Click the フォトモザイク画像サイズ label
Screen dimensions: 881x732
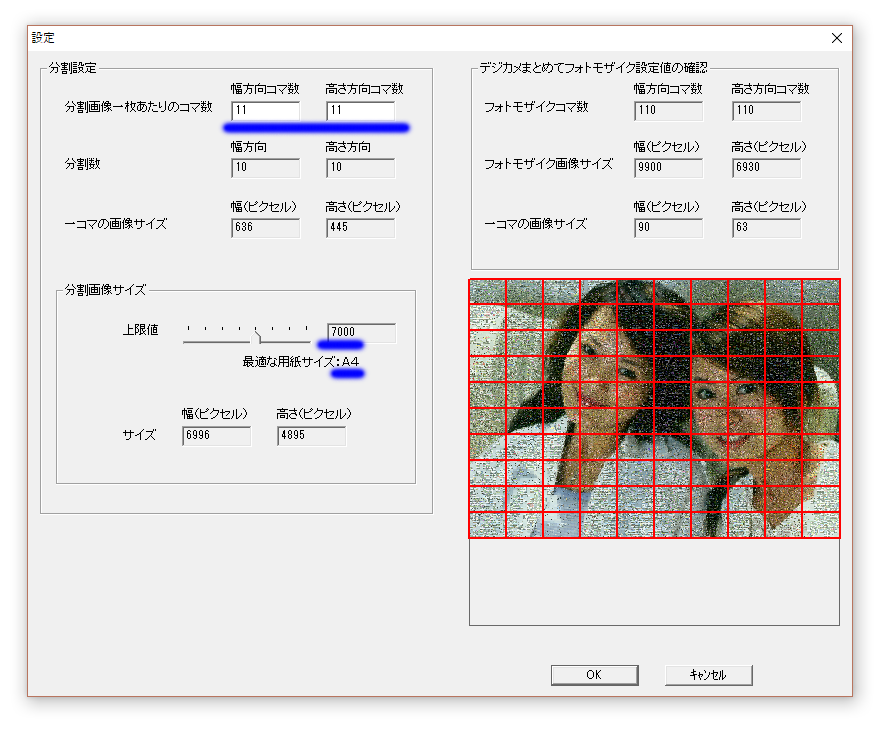click(x=548, y=164)
